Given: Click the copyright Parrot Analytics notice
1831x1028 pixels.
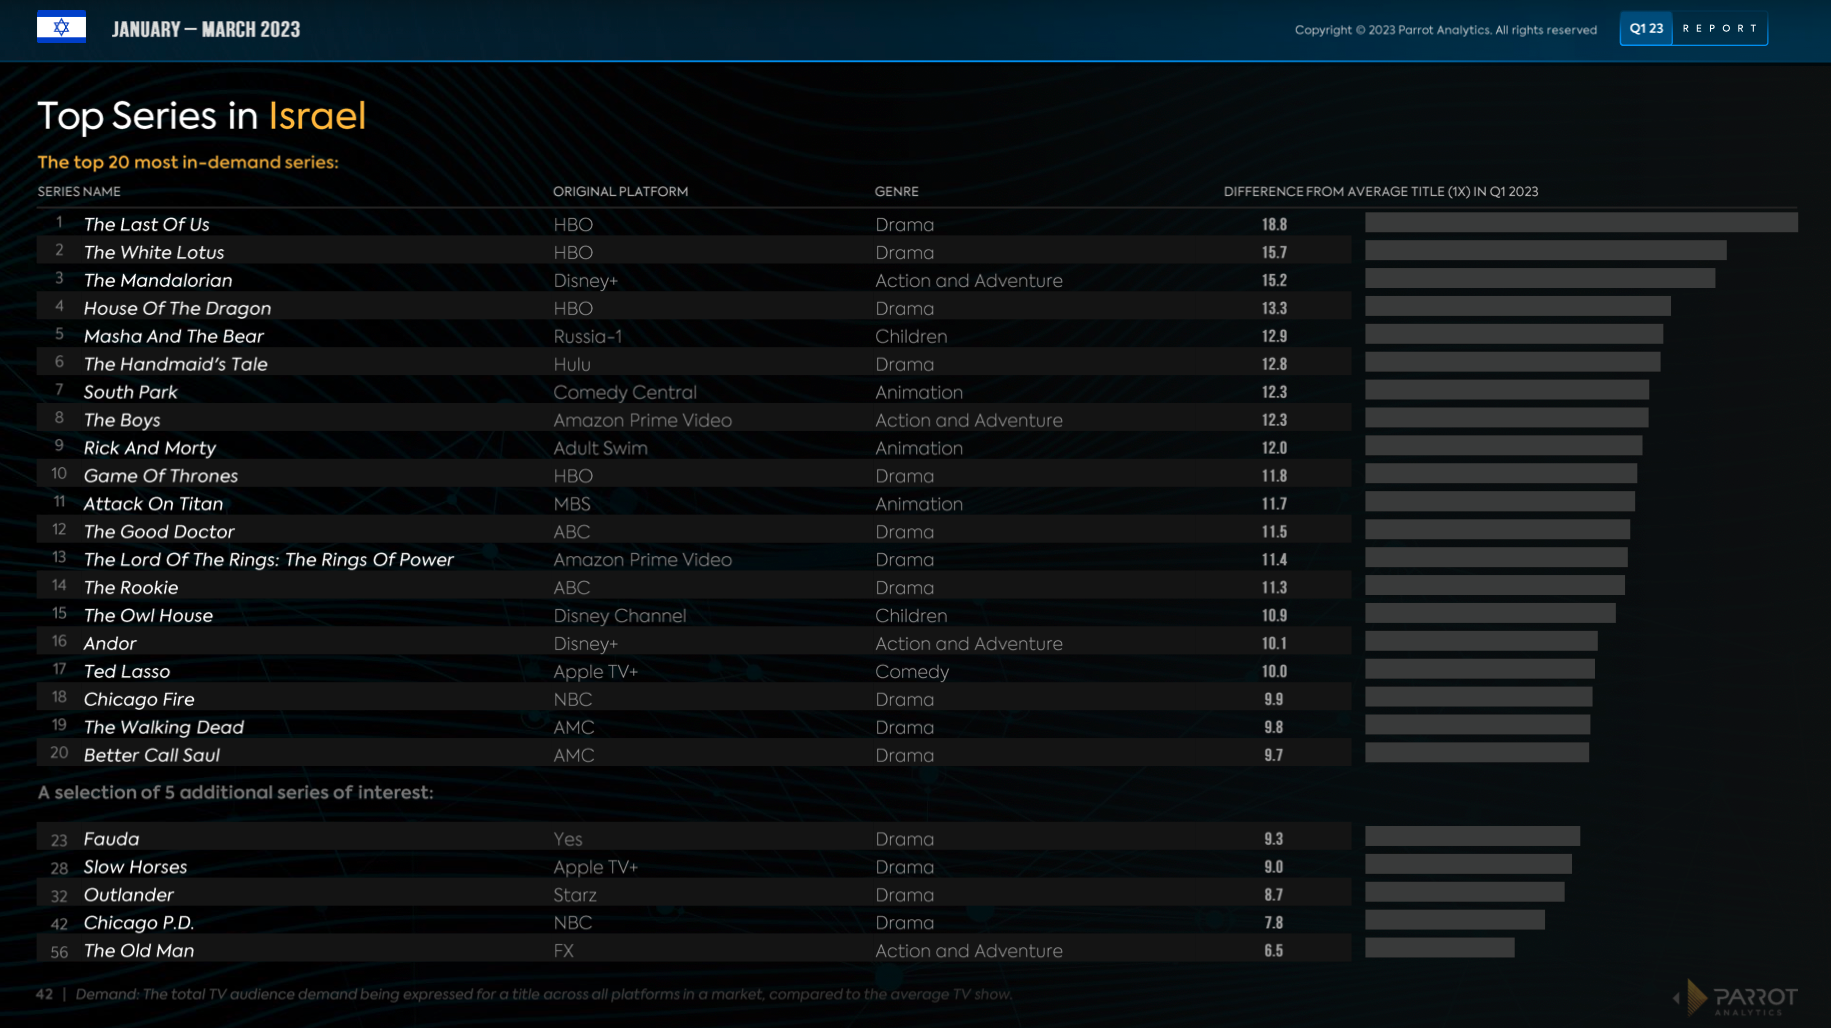Looking at the screenshot, I should [x=1445, y=30].
